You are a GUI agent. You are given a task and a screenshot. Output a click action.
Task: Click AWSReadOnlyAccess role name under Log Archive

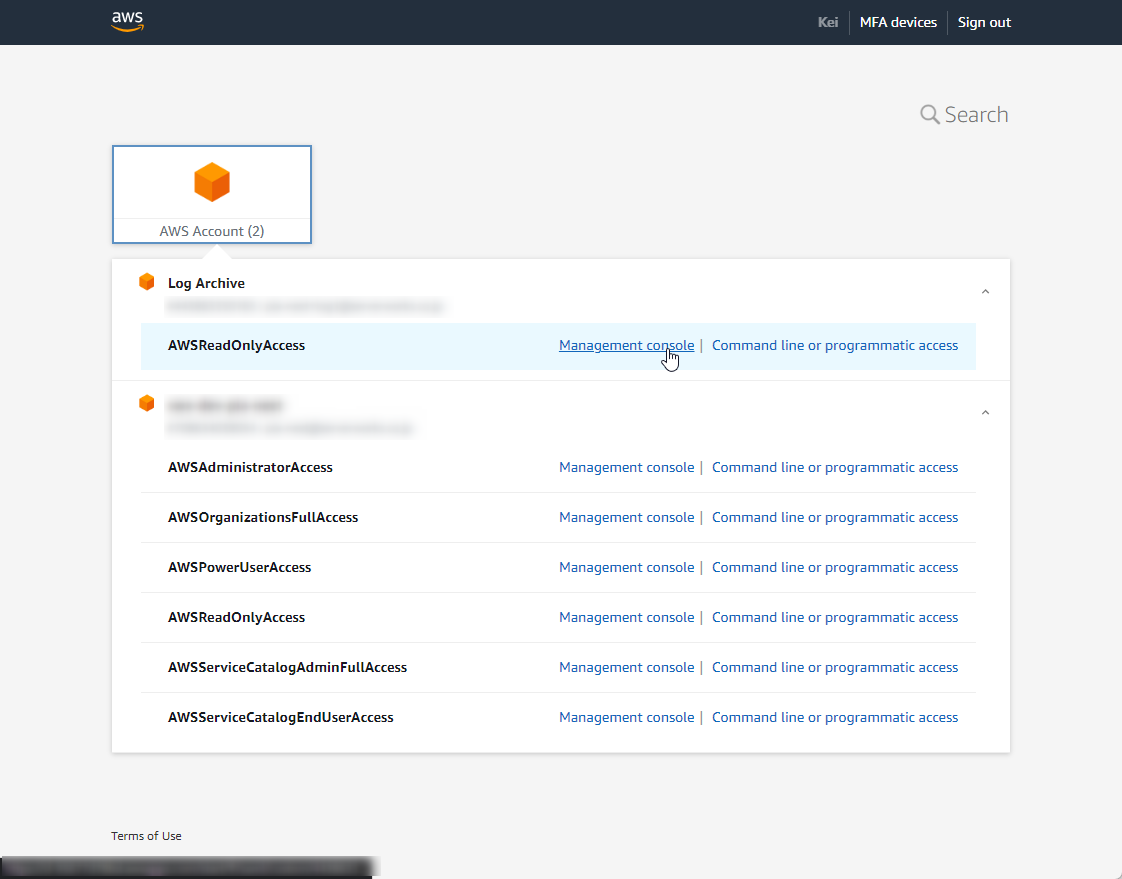pos(236,345)
